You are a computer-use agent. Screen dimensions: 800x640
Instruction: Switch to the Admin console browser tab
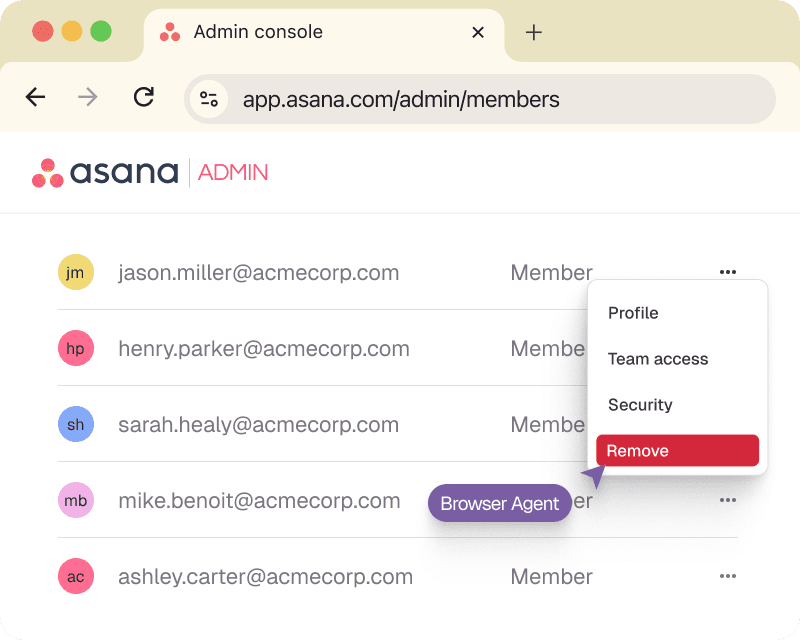point(256,31)
